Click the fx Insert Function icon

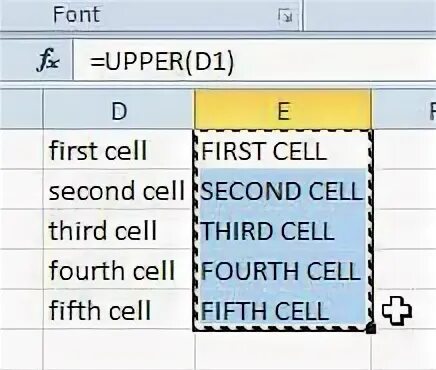[49, 62]
